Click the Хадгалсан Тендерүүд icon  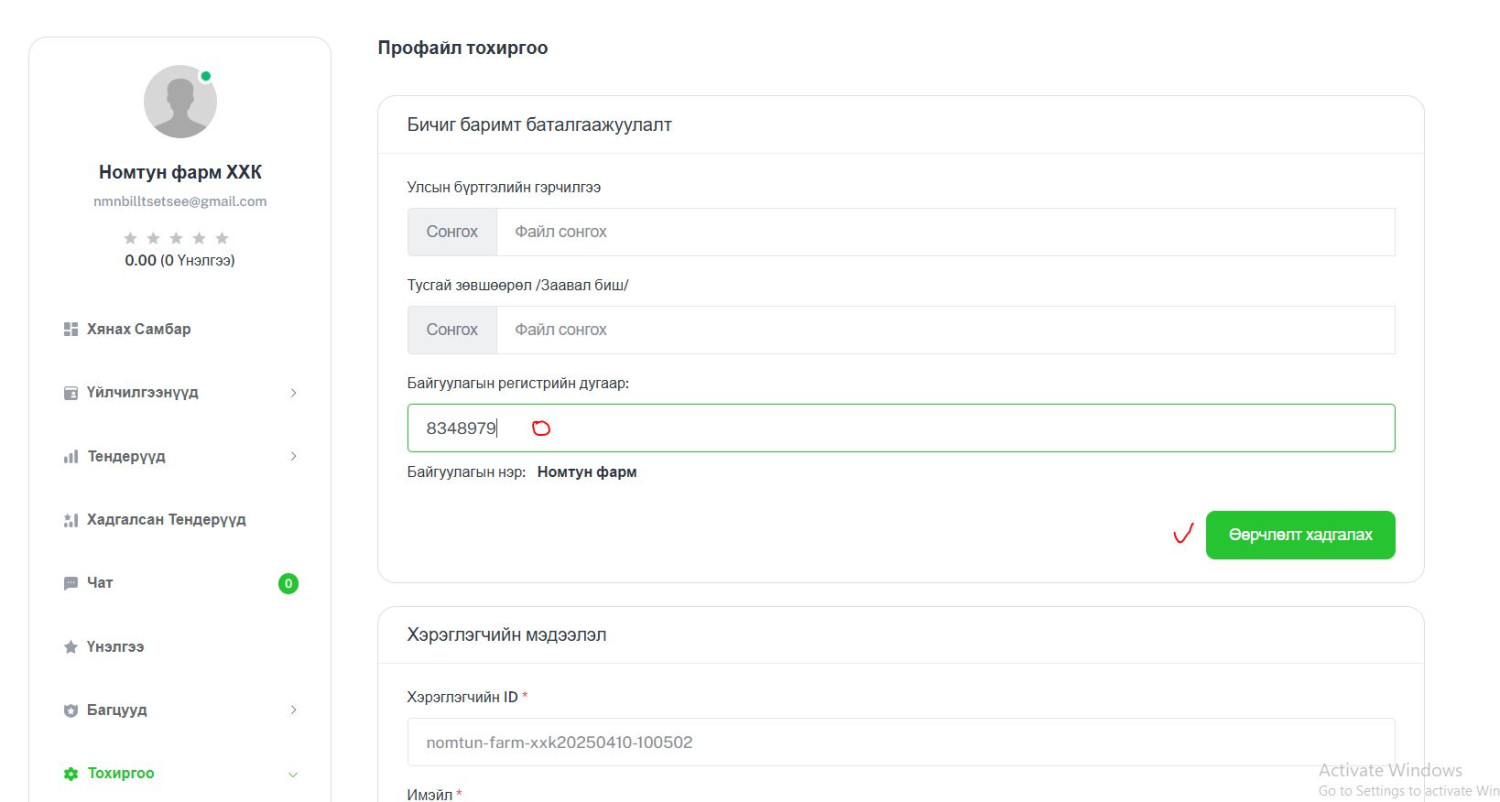coord(70,520)
